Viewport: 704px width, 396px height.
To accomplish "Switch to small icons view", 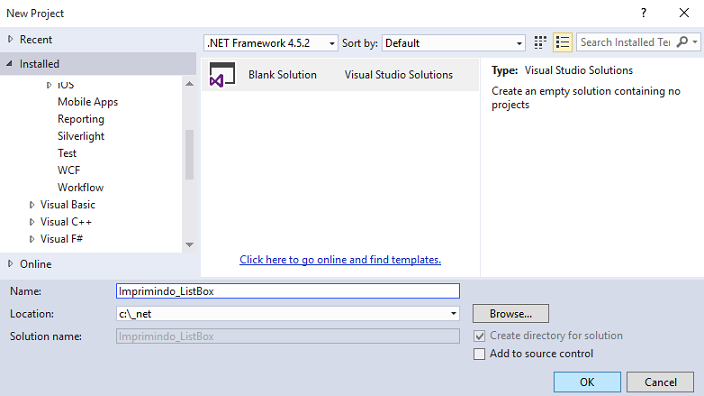I will [540, 43].
